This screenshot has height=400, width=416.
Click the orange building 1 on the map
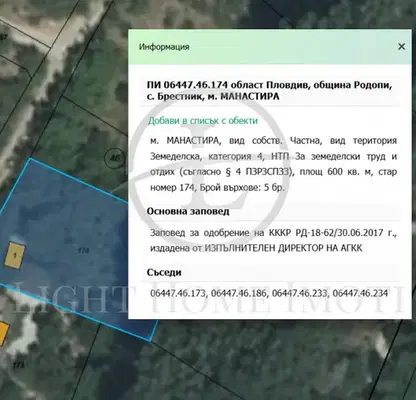pyautogui.click(x=14, y=255)
